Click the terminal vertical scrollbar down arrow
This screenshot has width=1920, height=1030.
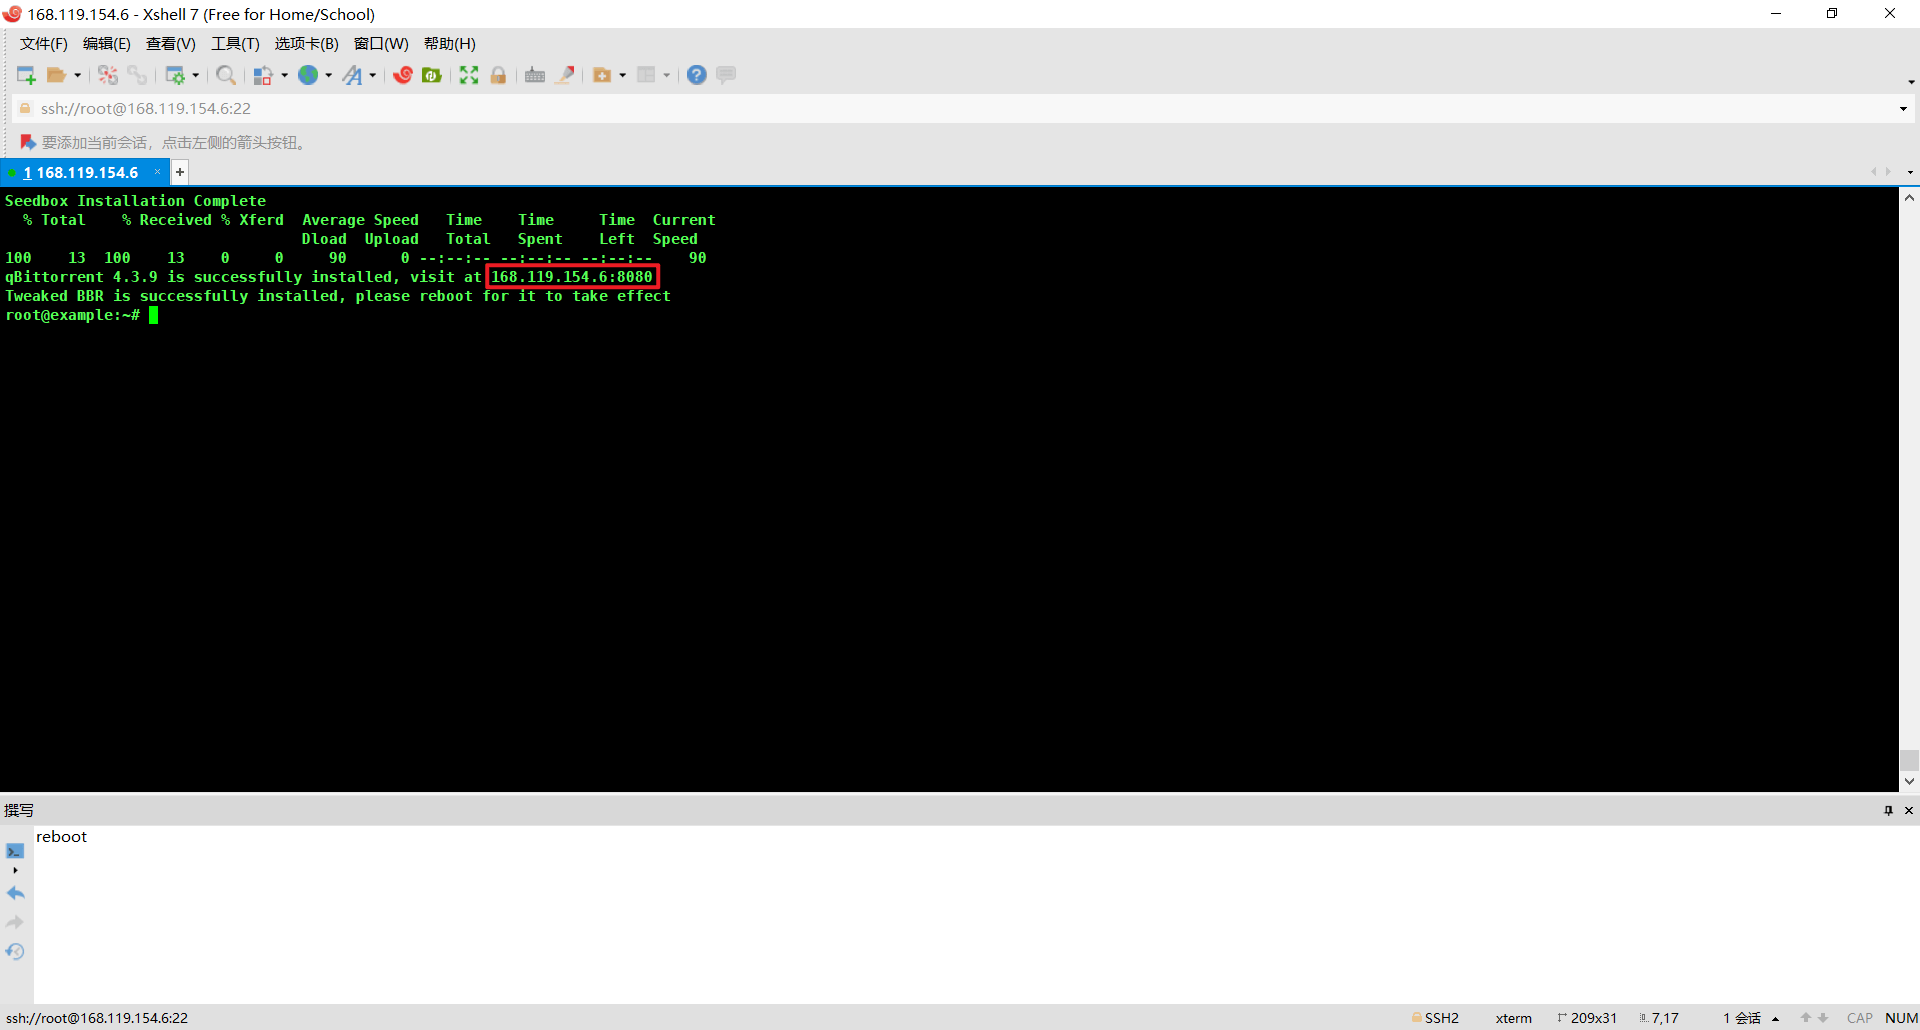[x=1909, y=782]
